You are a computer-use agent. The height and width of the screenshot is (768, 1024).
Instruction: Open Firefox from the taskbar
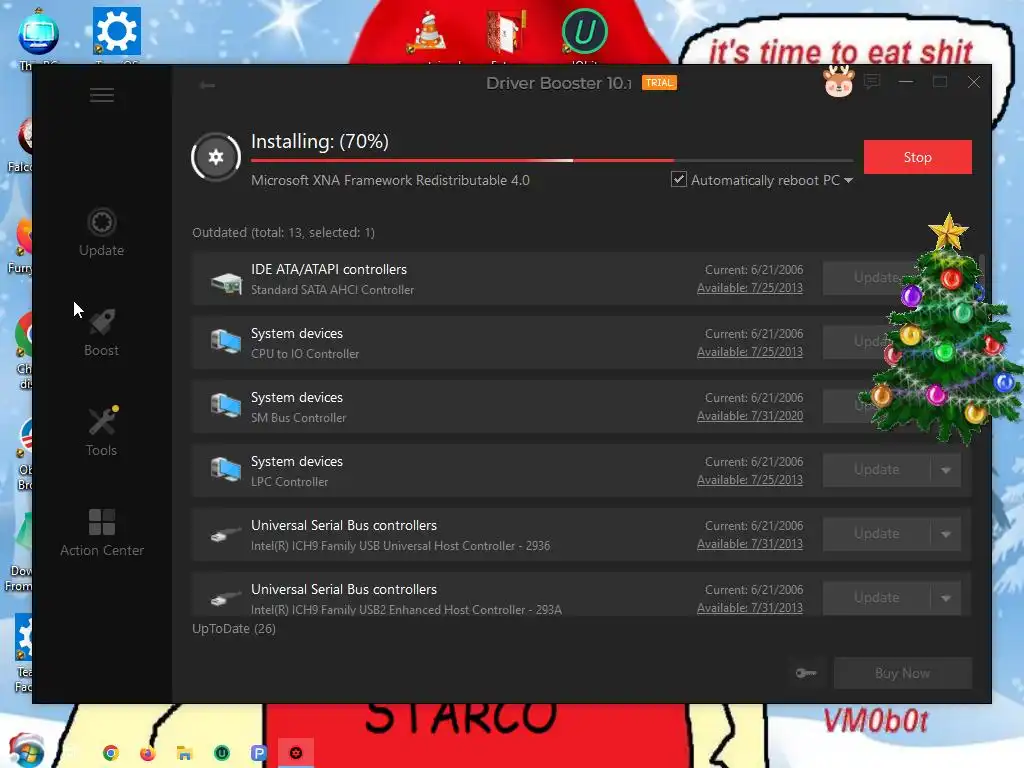[148, 753]
